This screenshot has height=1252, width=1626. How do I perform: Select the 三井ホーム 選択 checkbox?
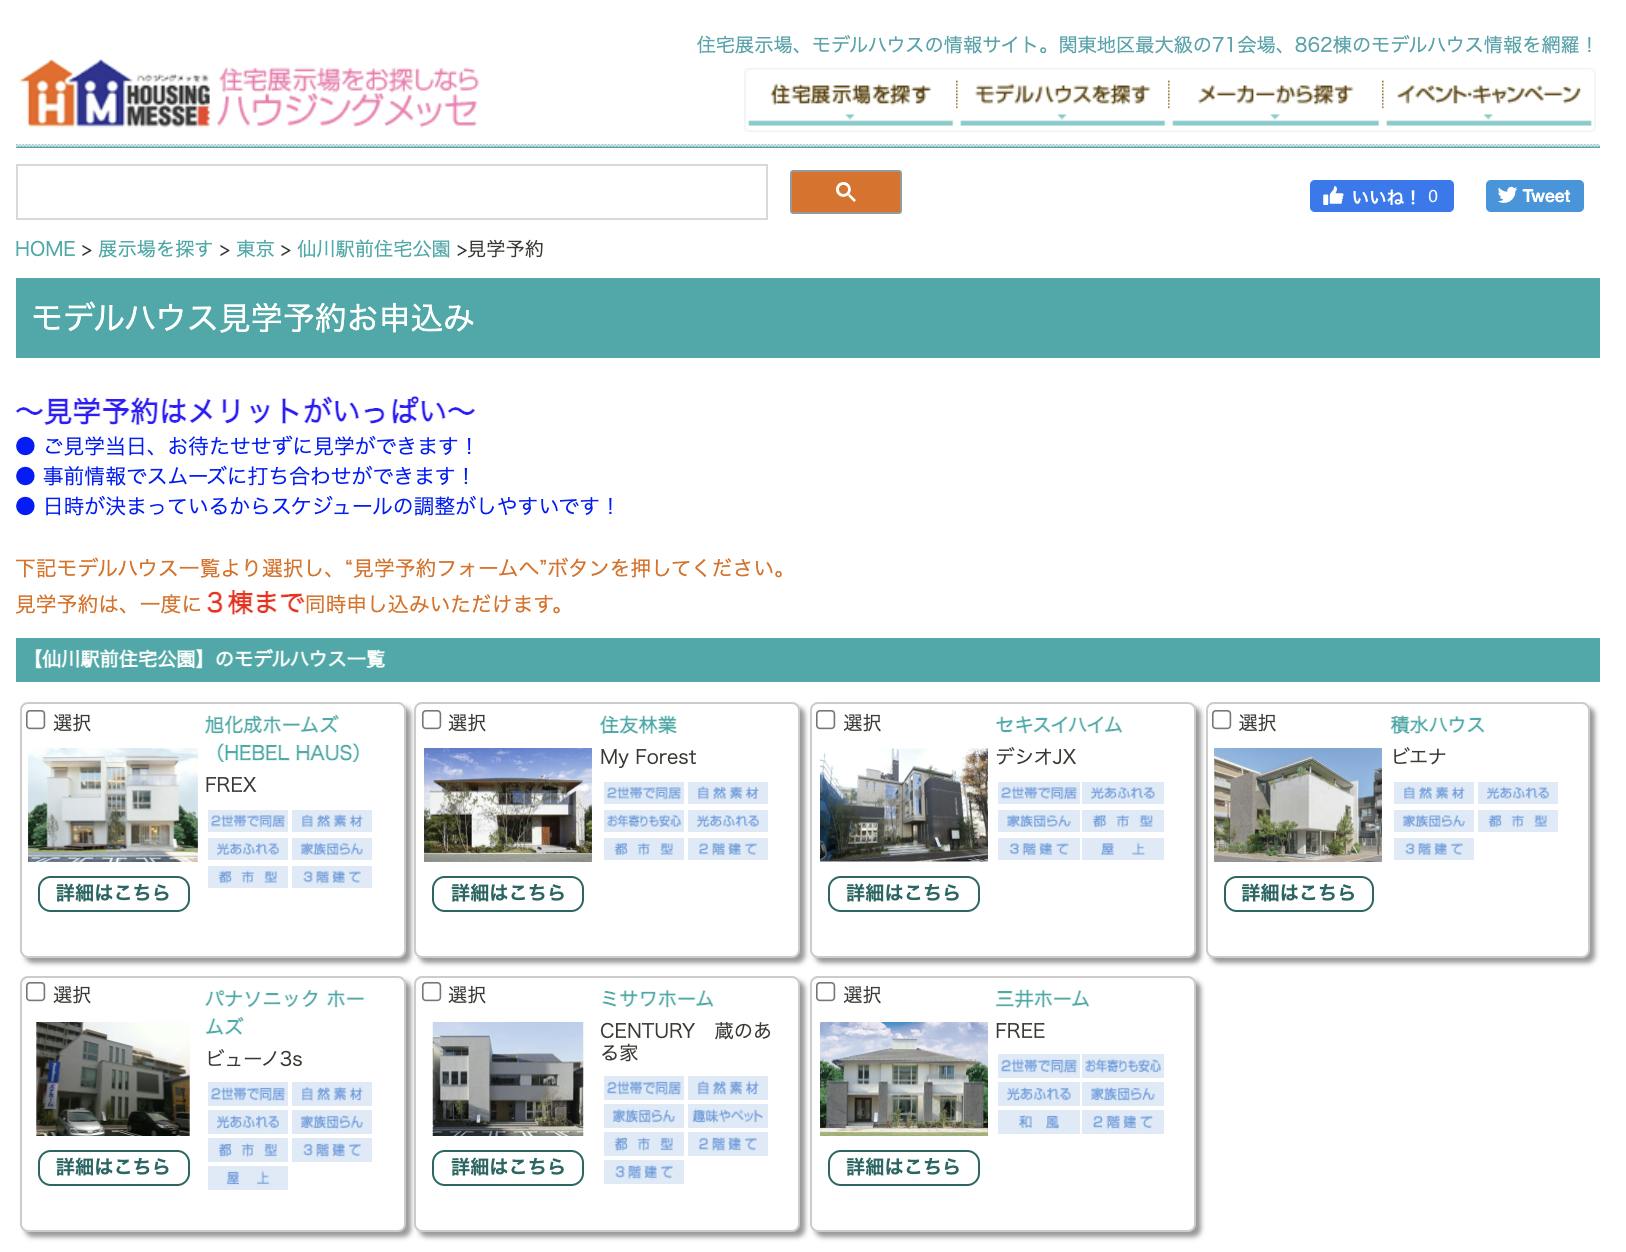tap(826, 992)
